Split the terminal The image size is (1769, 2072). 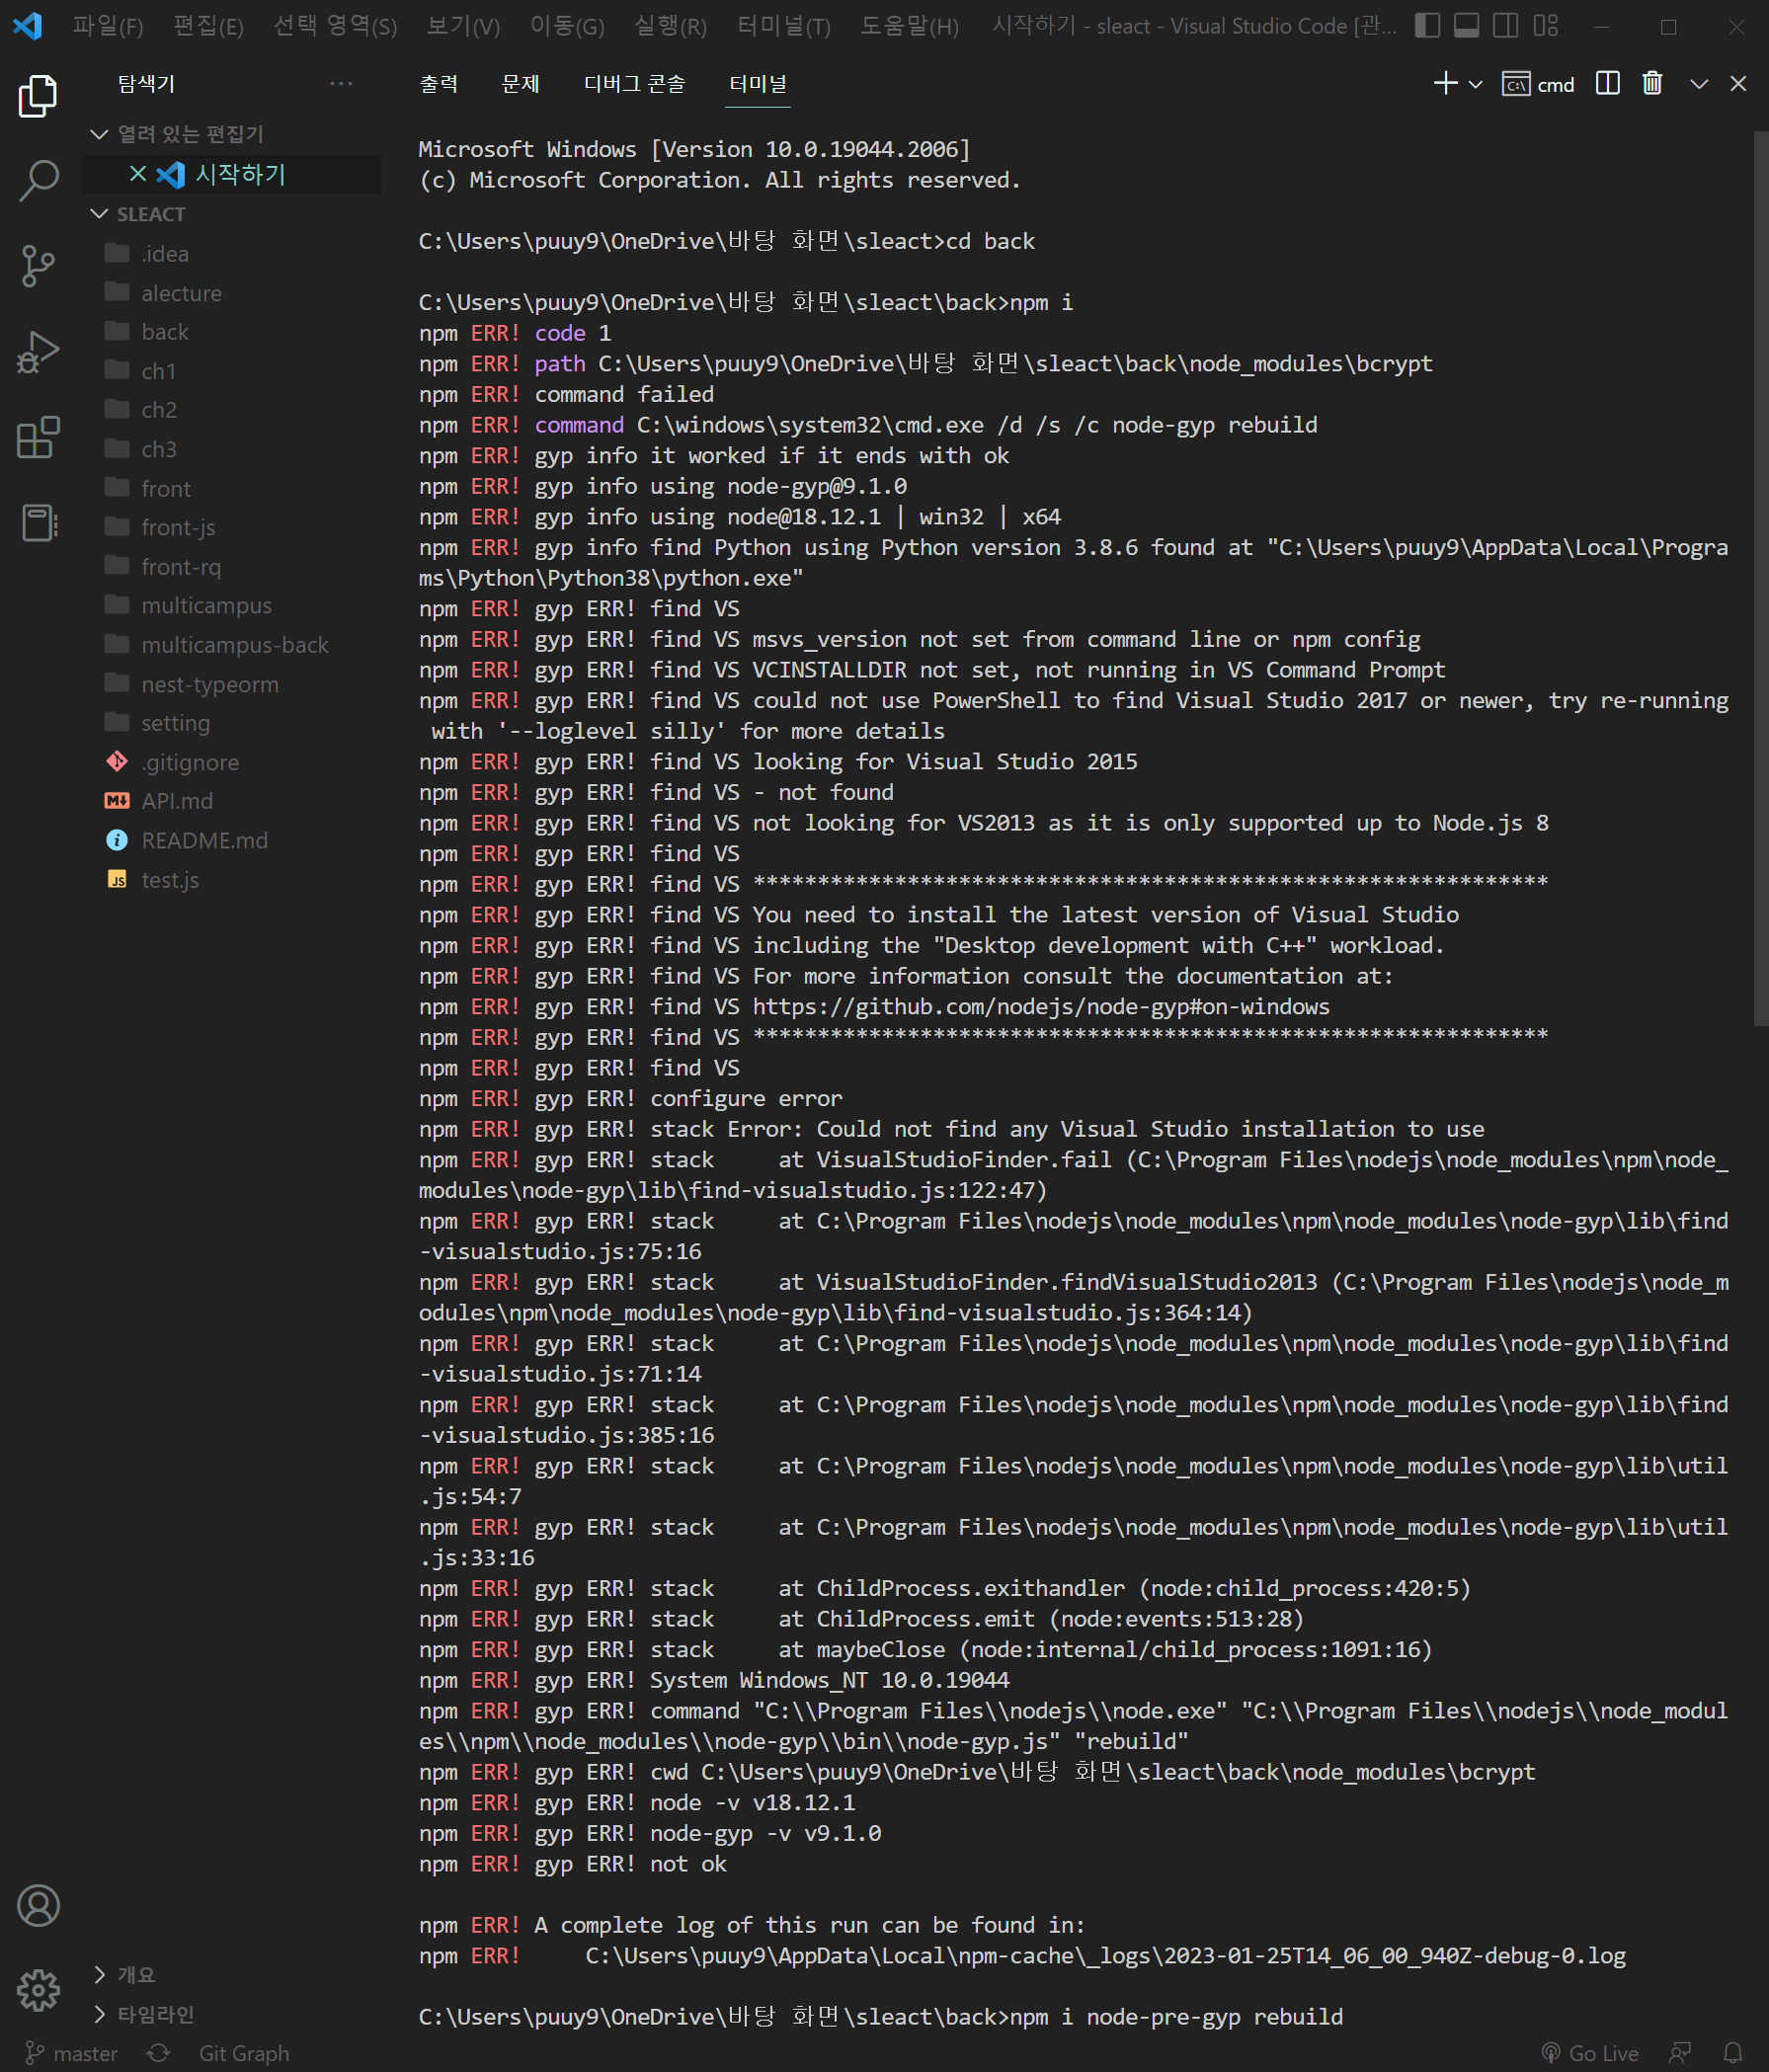tap(1607, 84)
